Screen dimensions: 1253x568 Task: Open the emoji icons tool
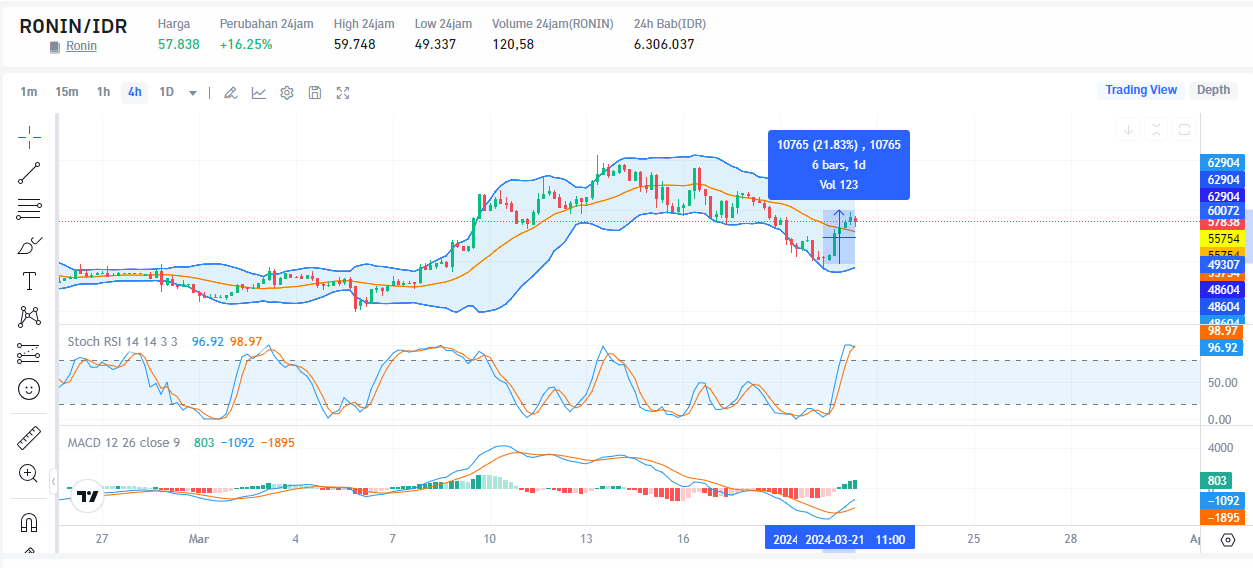[x=29, y=389]
